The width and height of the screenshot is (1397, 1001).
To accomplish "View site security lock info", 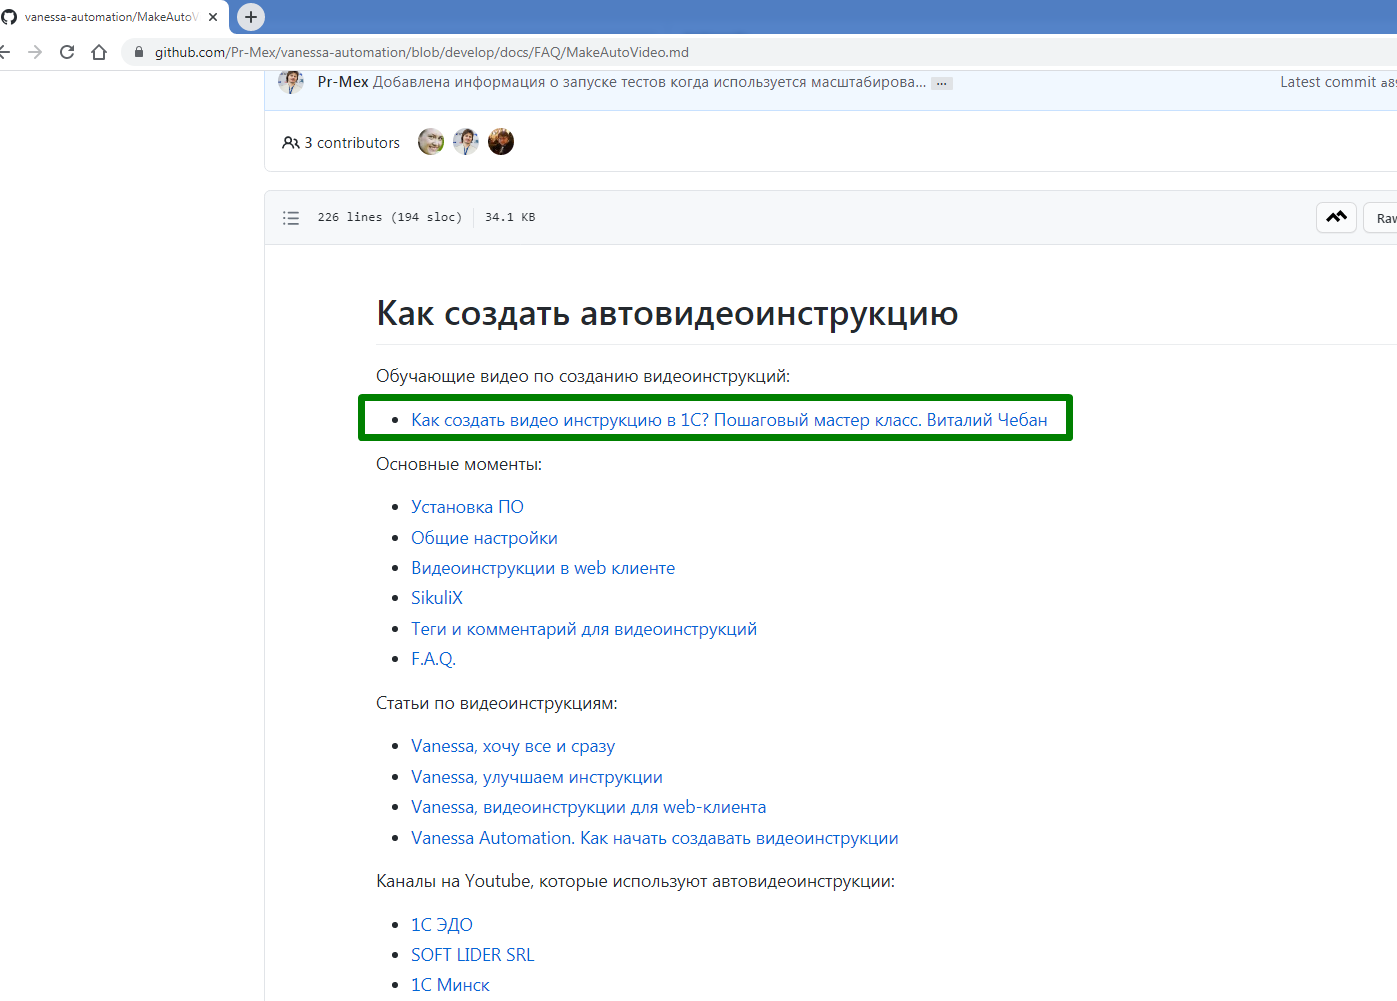I will click(139, 52).
